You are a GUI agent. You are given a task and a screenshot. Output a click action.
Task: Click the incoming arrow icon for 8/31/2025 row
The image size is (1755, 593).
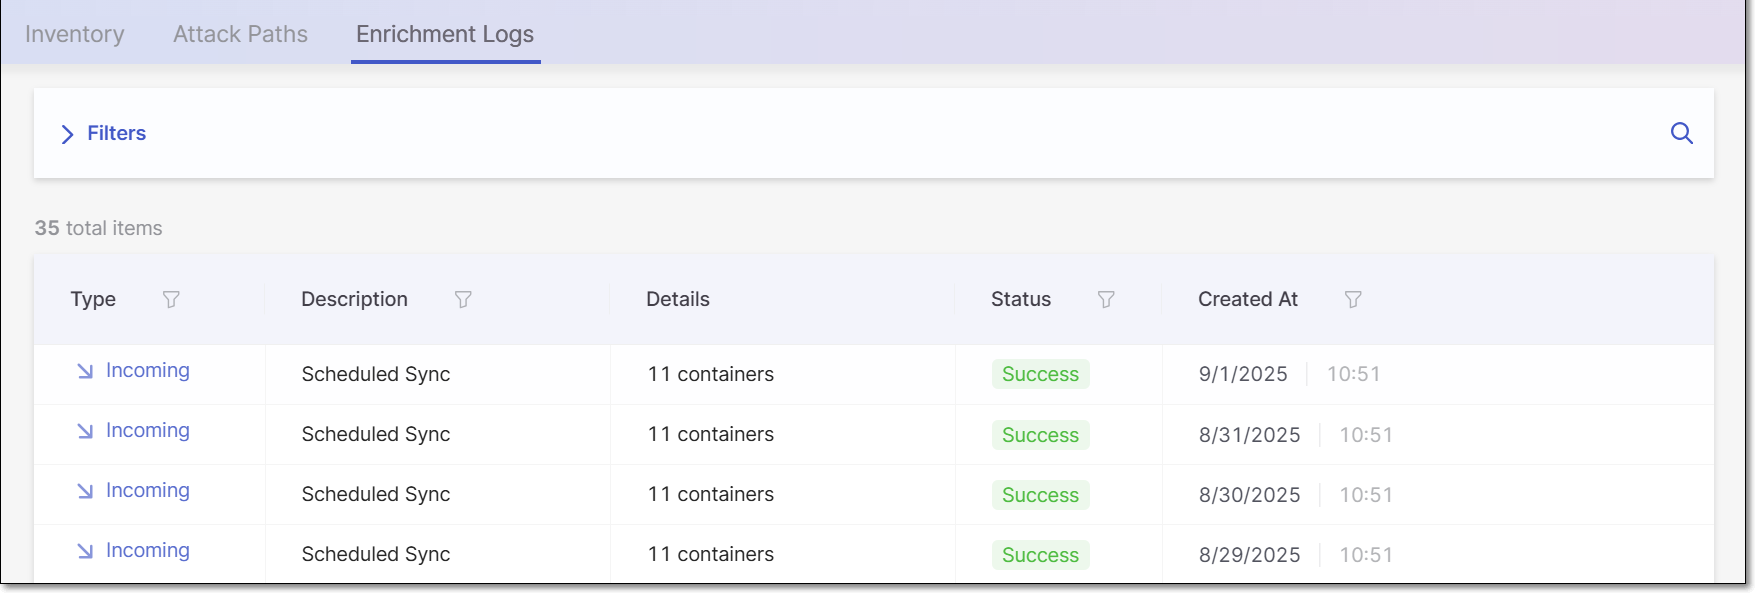pyautogui.click(x=85, y=431)
